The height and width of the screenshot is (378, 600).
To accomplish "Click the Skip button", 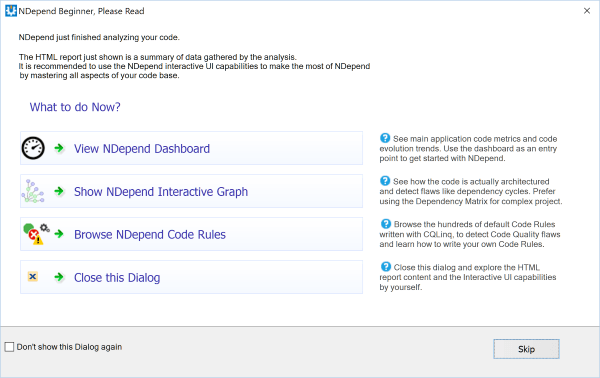I will [x=526, y=349].
